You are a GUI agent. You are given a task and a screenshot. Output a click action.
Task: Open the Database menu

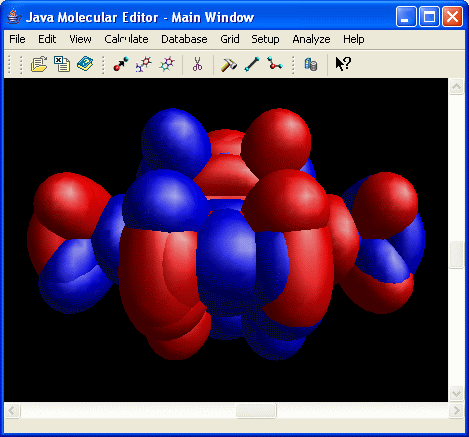(x=184, y=39)
